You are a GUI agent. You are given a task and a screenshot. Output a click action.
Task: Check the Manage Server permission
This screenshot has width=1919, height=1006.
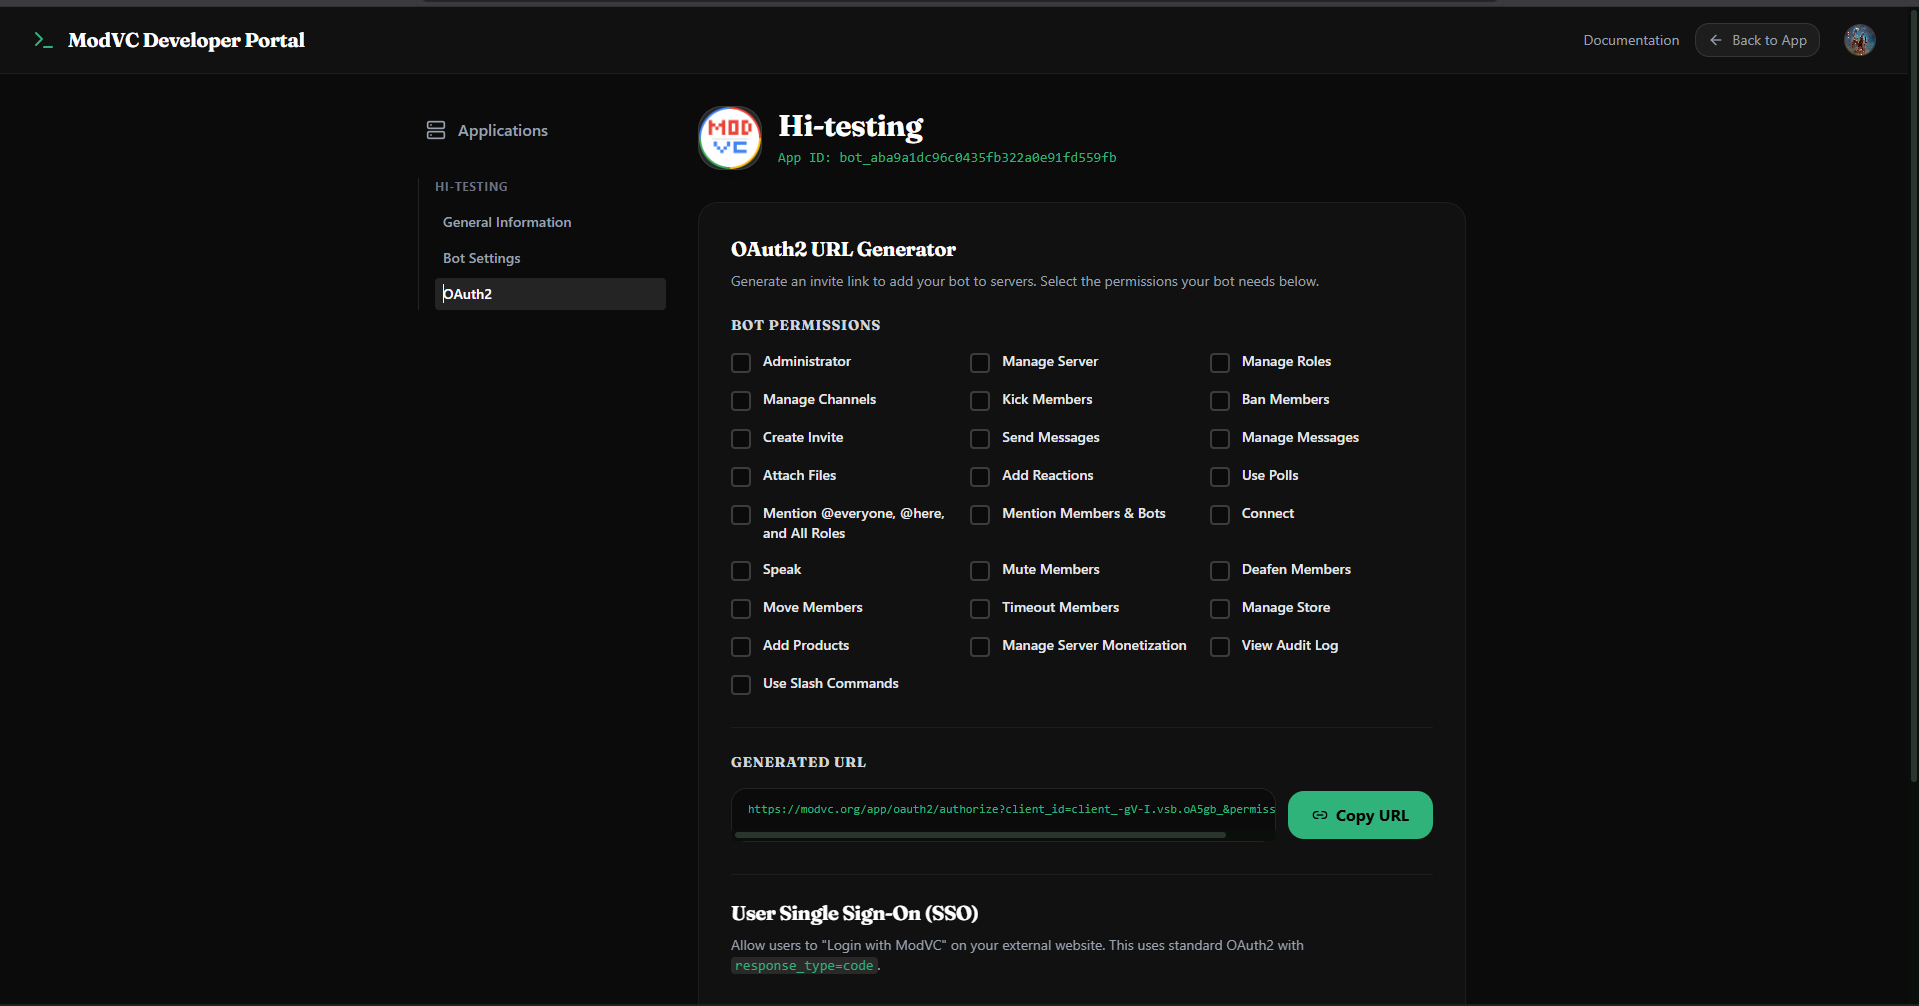[980, 362]
